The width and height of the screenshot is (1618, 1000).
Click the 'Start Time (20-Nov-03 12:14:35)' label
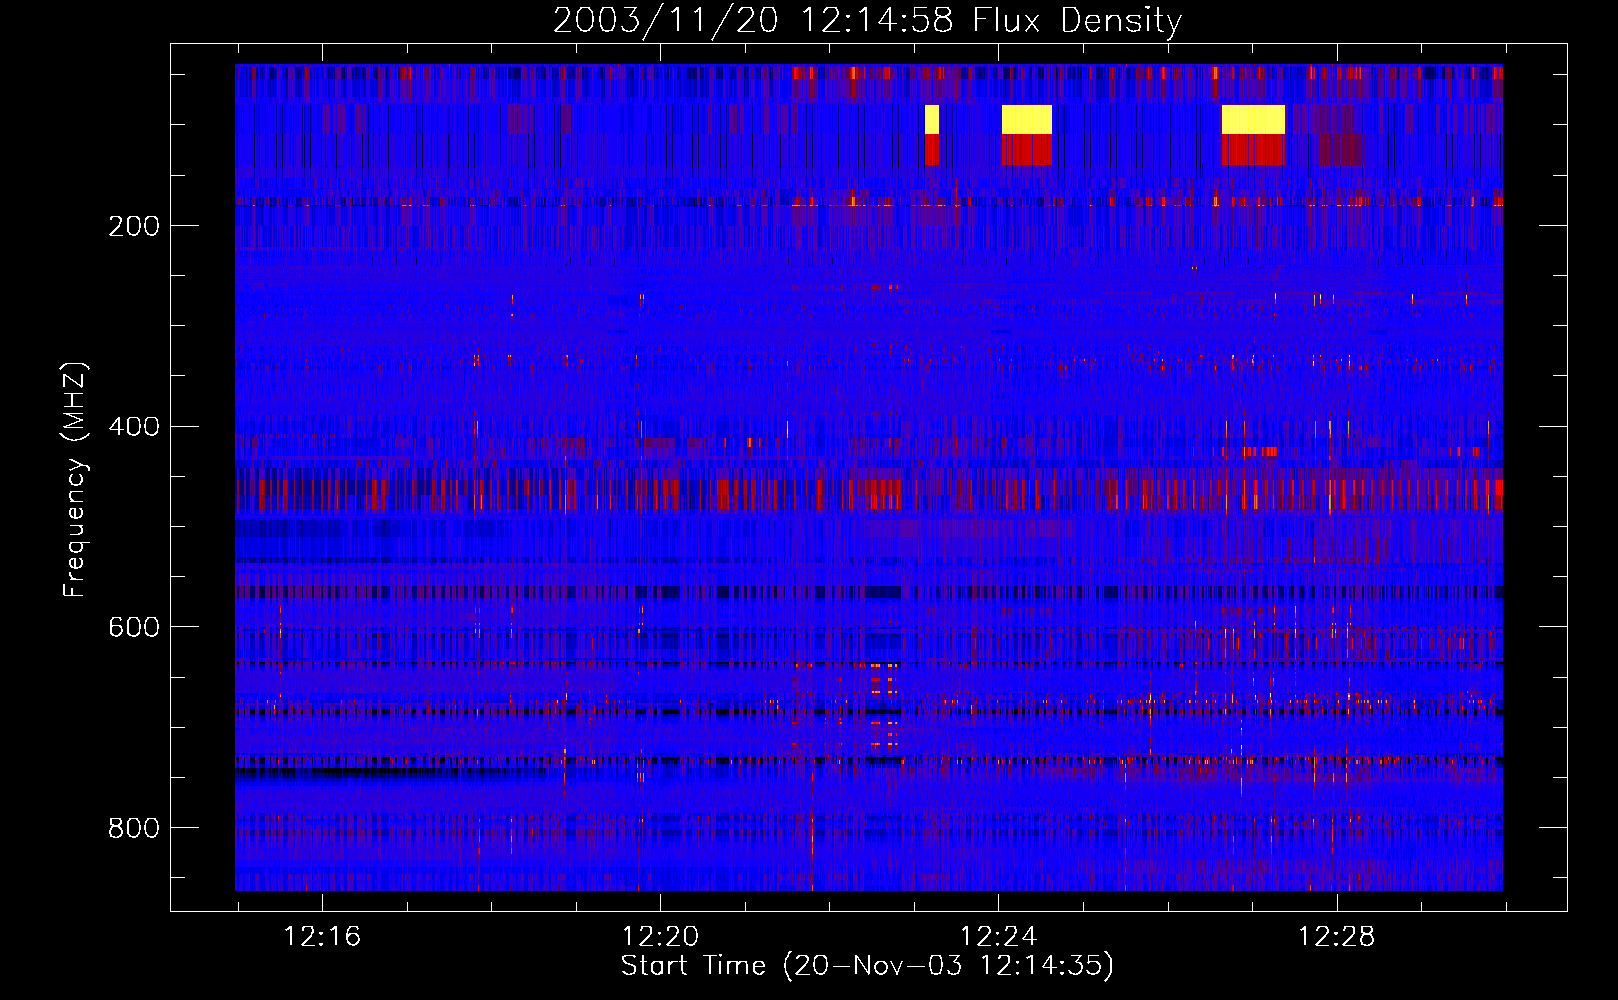[x=867, y=966]
